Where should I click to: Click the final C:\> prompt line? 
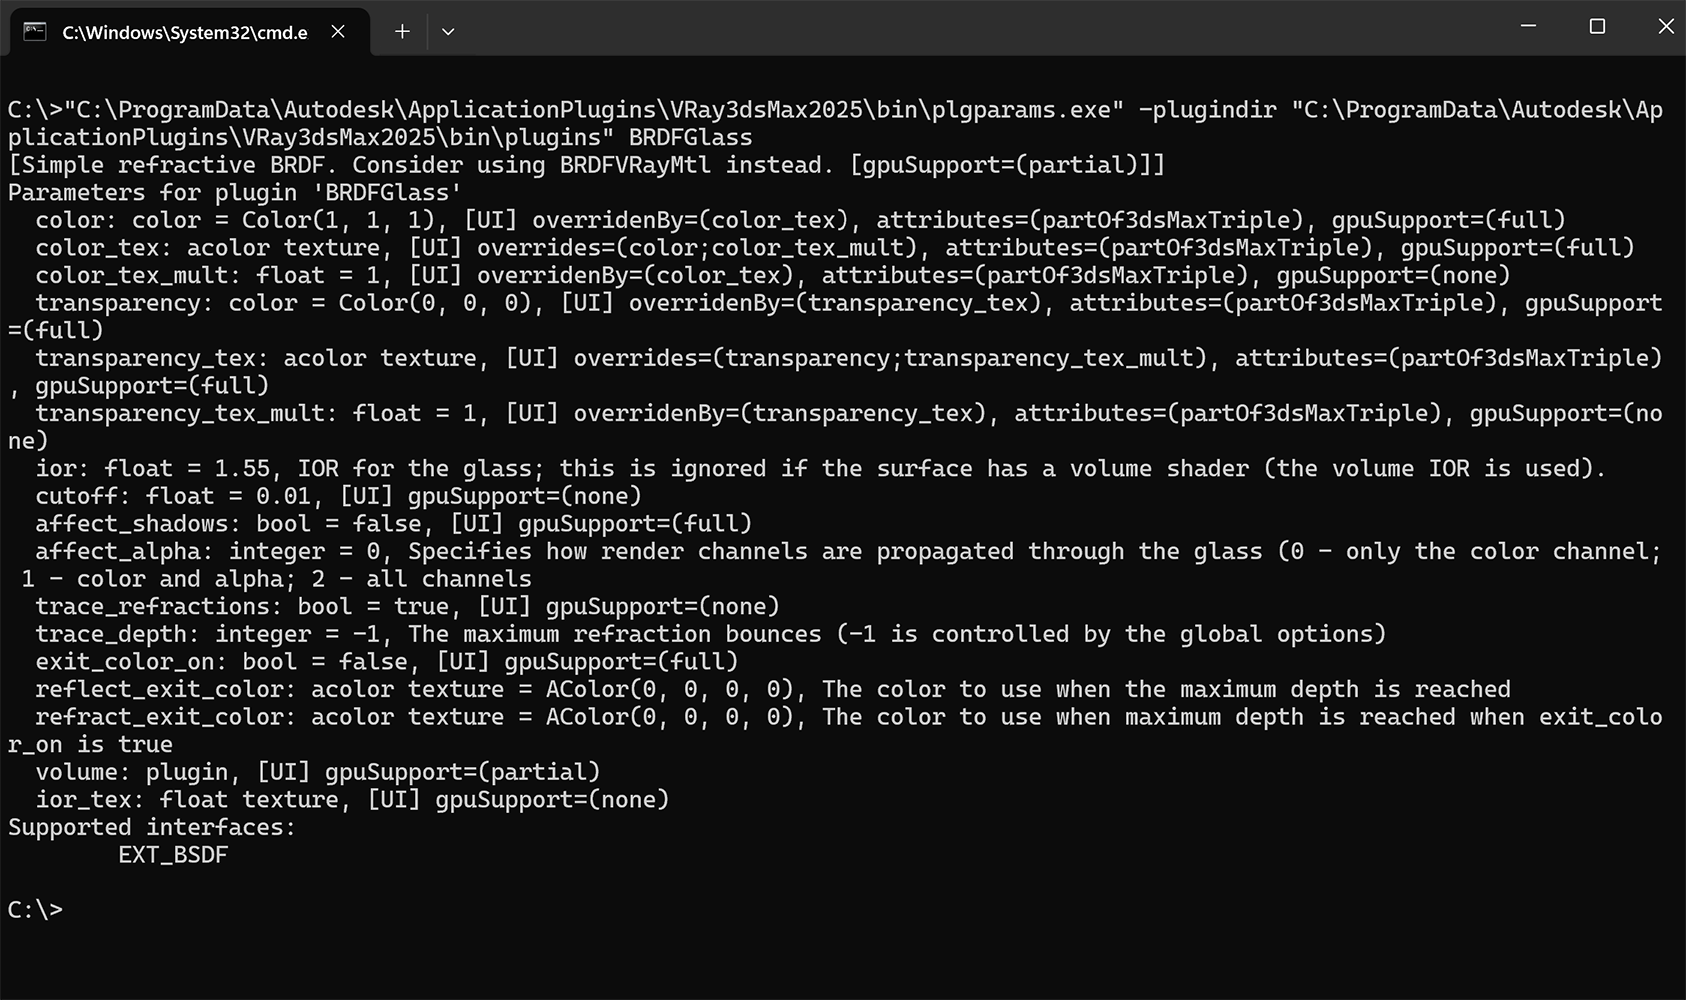(x=35, y=910)
